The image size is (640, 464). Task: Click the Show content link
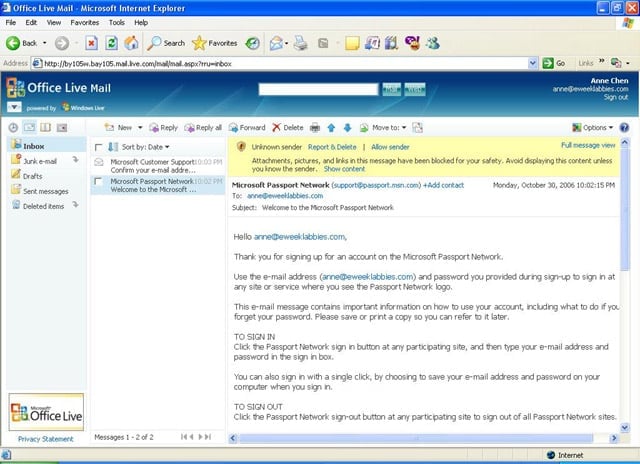pyautogui.click(x=344, y=169)
